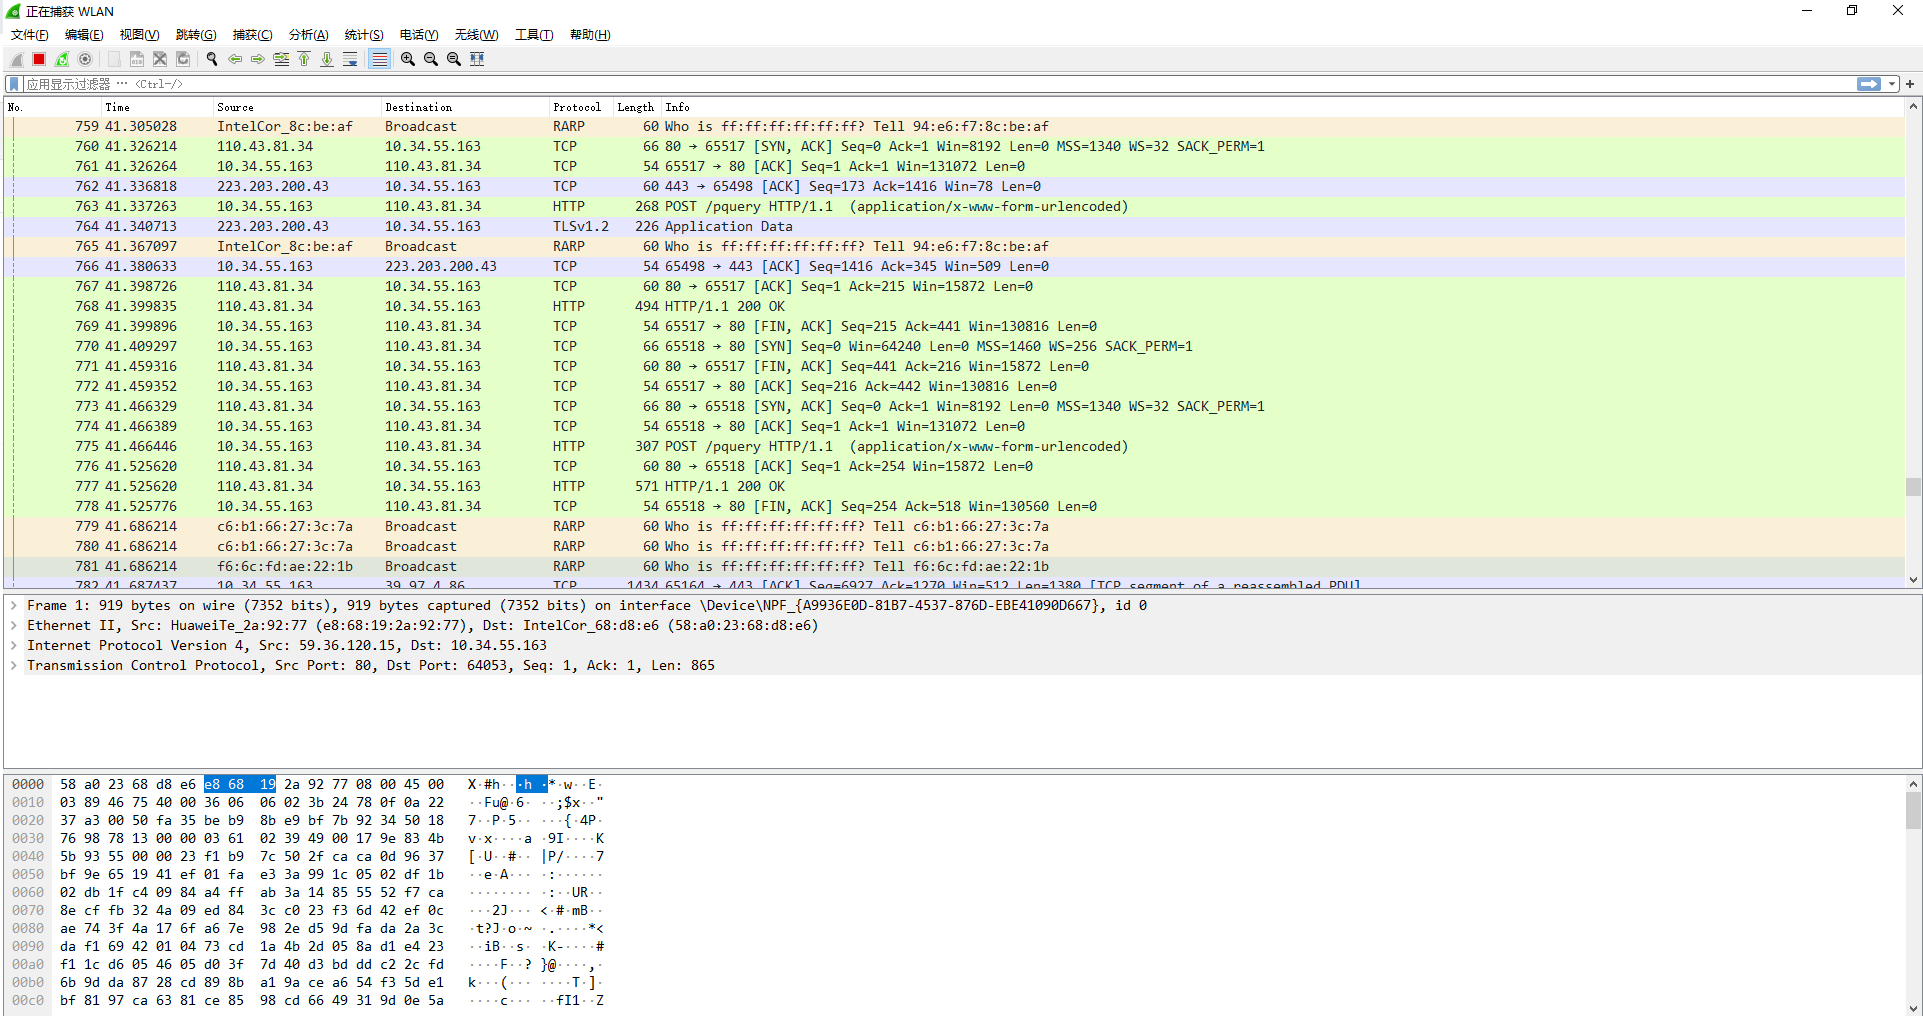Open the 电话(Y) menu
Image resolution: width=1923 pixels, height=1016 pixels.
click(x=419, y=35)
